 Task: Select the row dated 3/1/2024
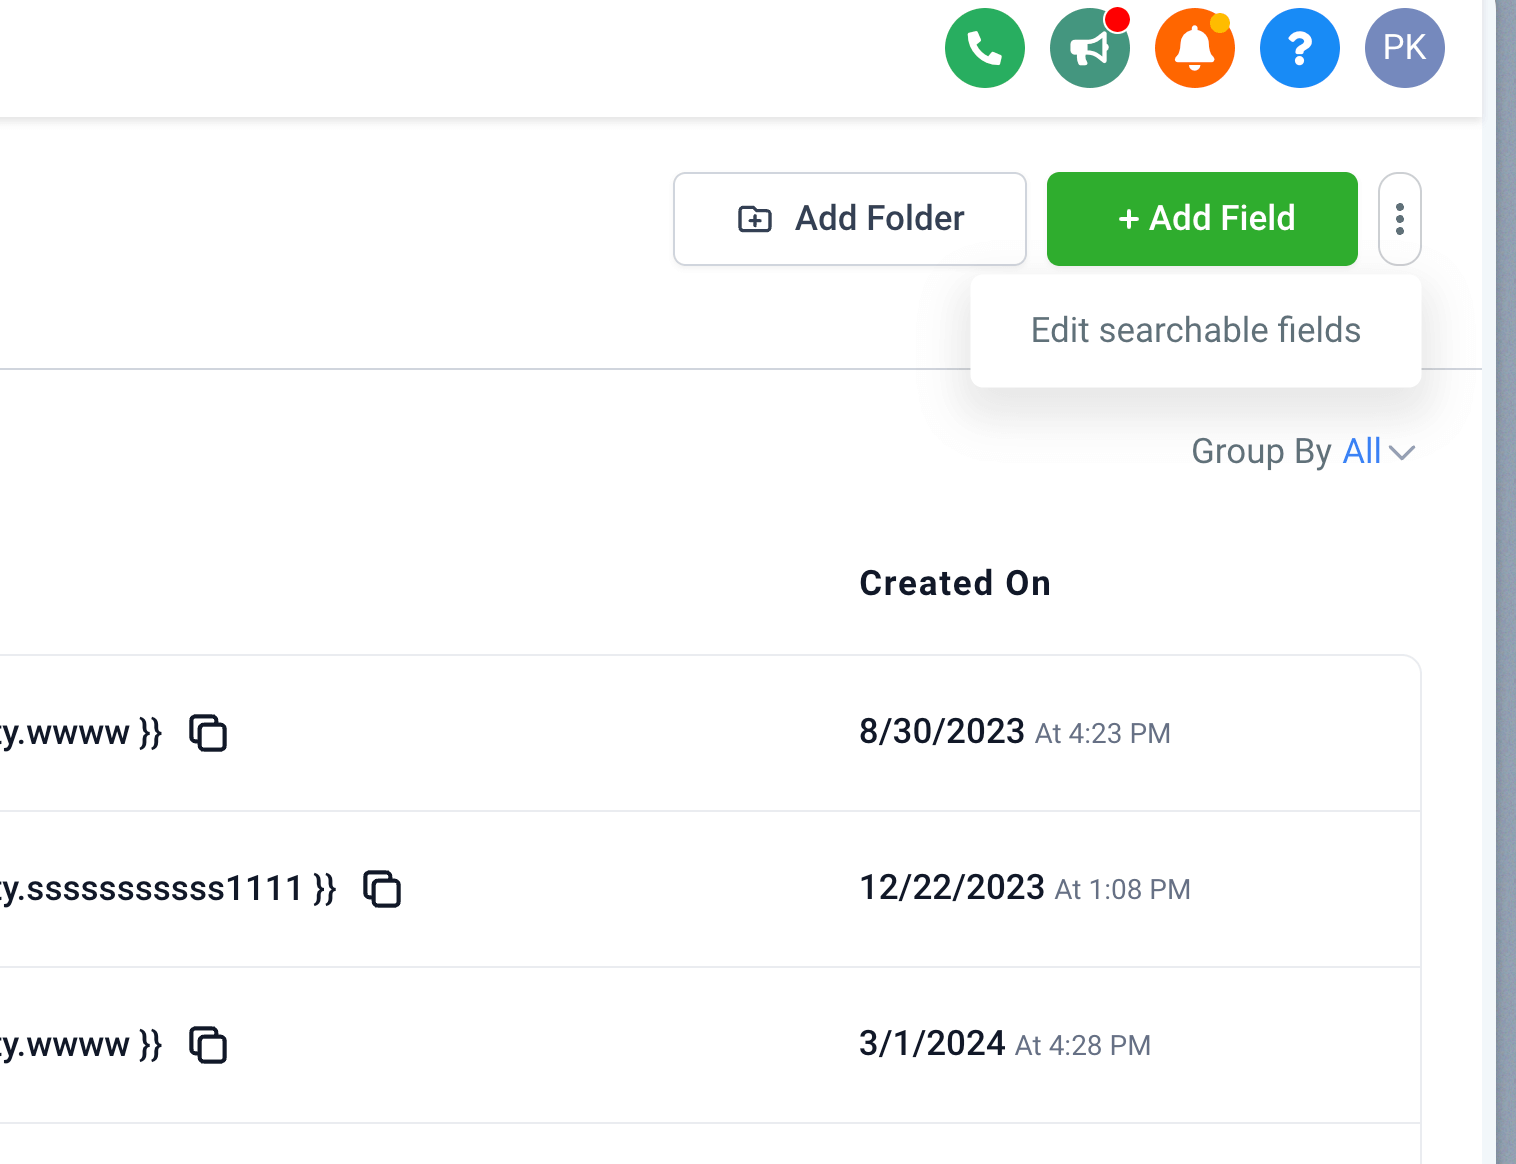click(x=710, y=1045)
